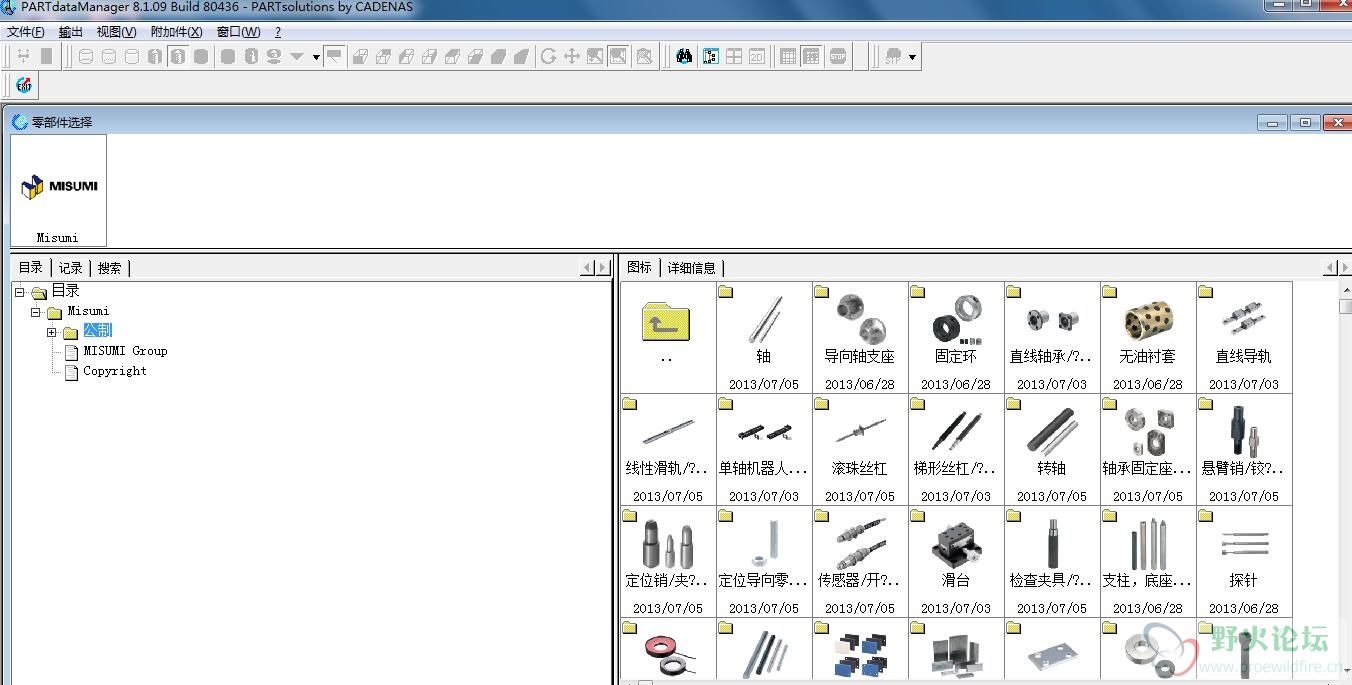Open search with the binoculars icon

click(684, 56)
